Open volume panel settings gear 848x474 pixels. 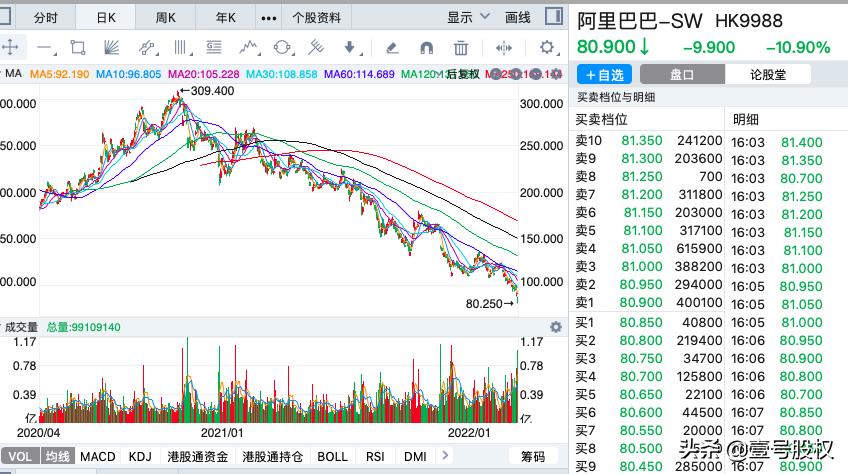pos(555,327)
